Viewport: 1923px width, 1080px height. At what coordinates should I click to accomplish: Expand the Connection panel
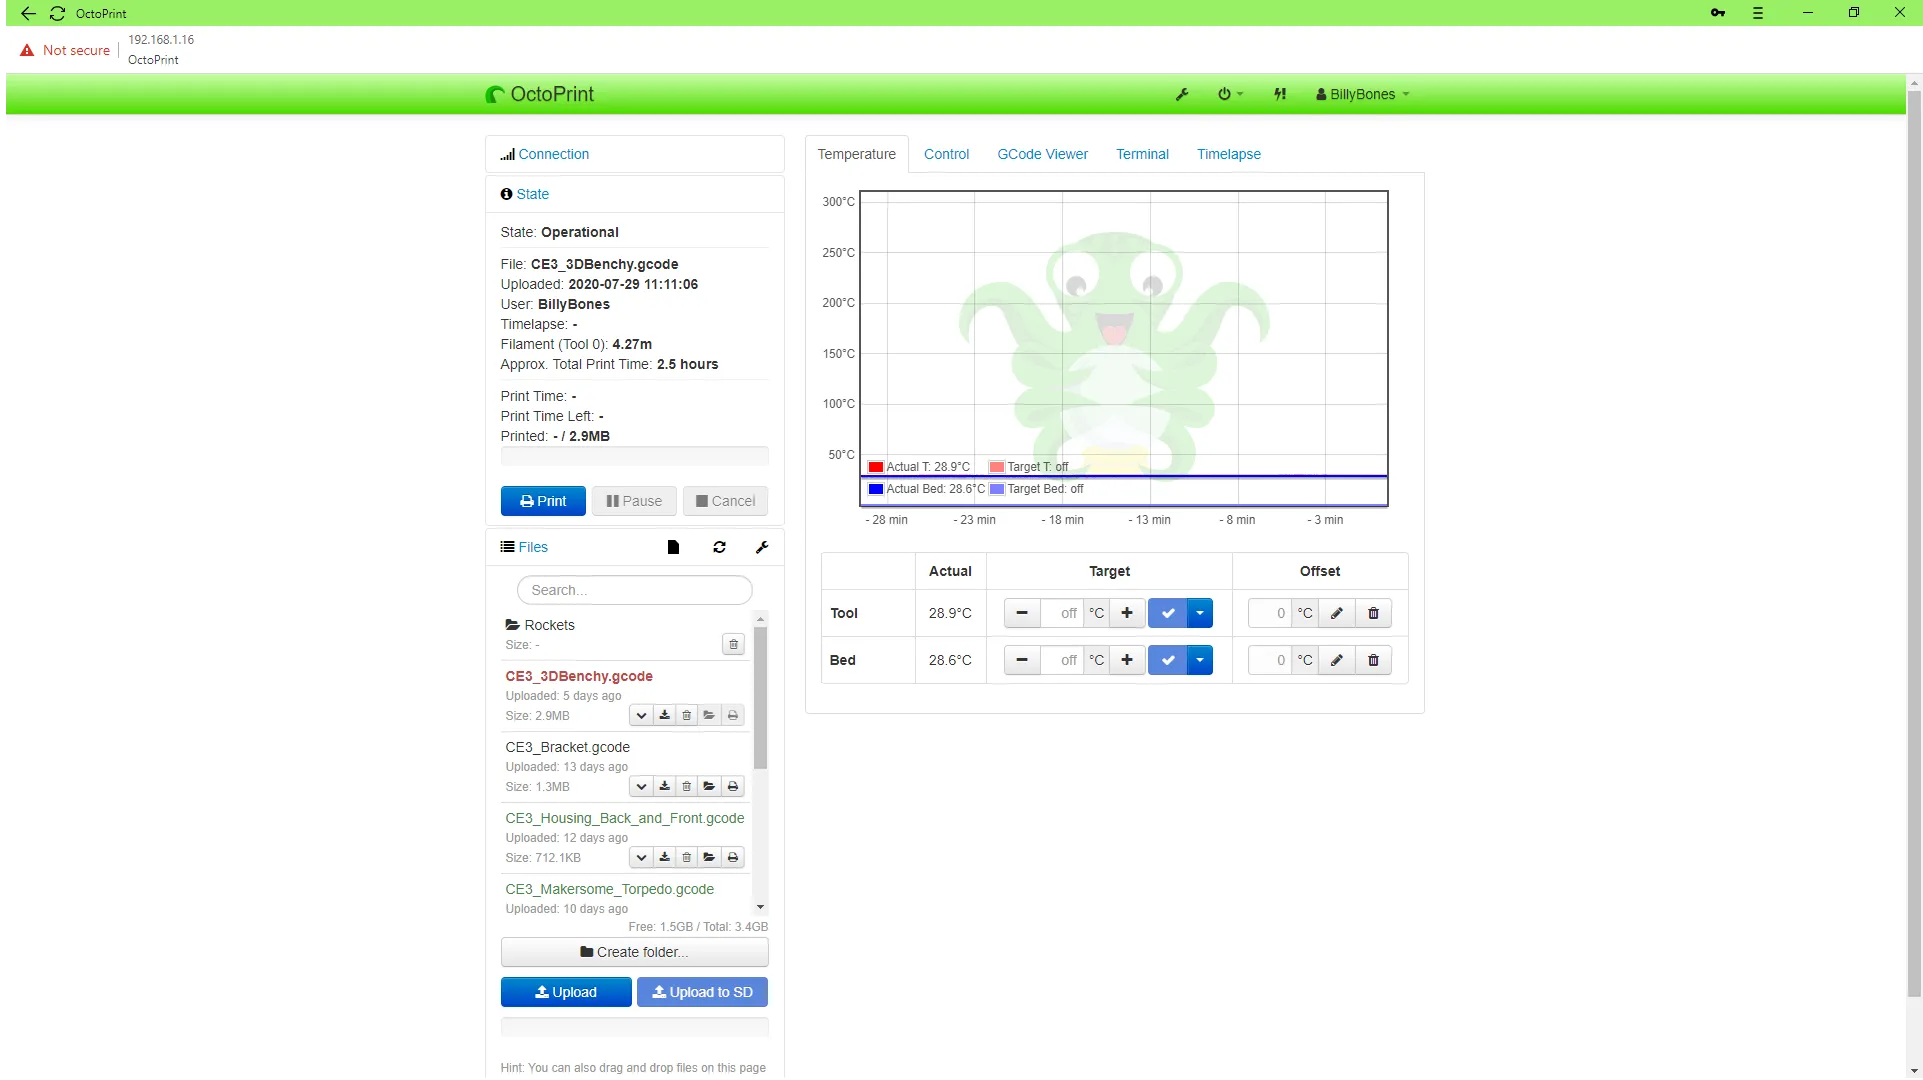pos(553,154)
